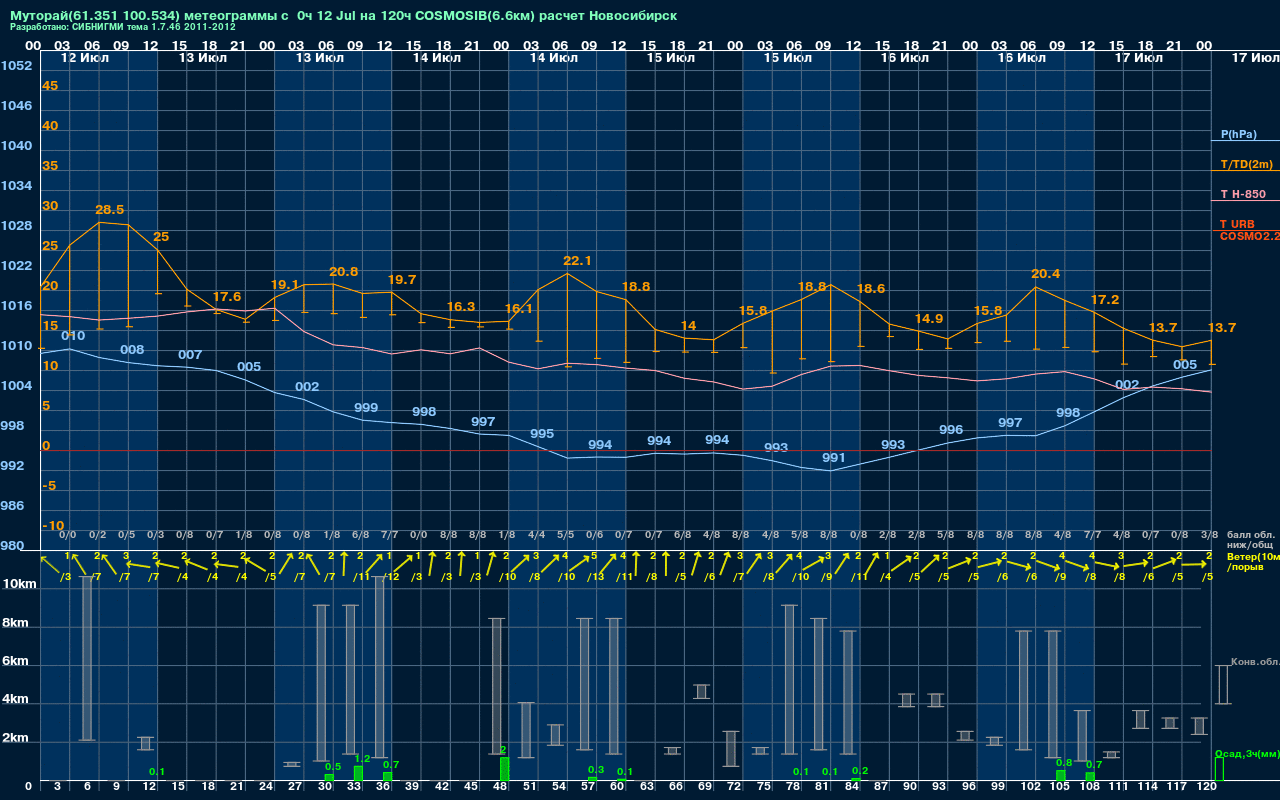
Task: Click the T URB legend entry
Action: (x=1237, y=224)
